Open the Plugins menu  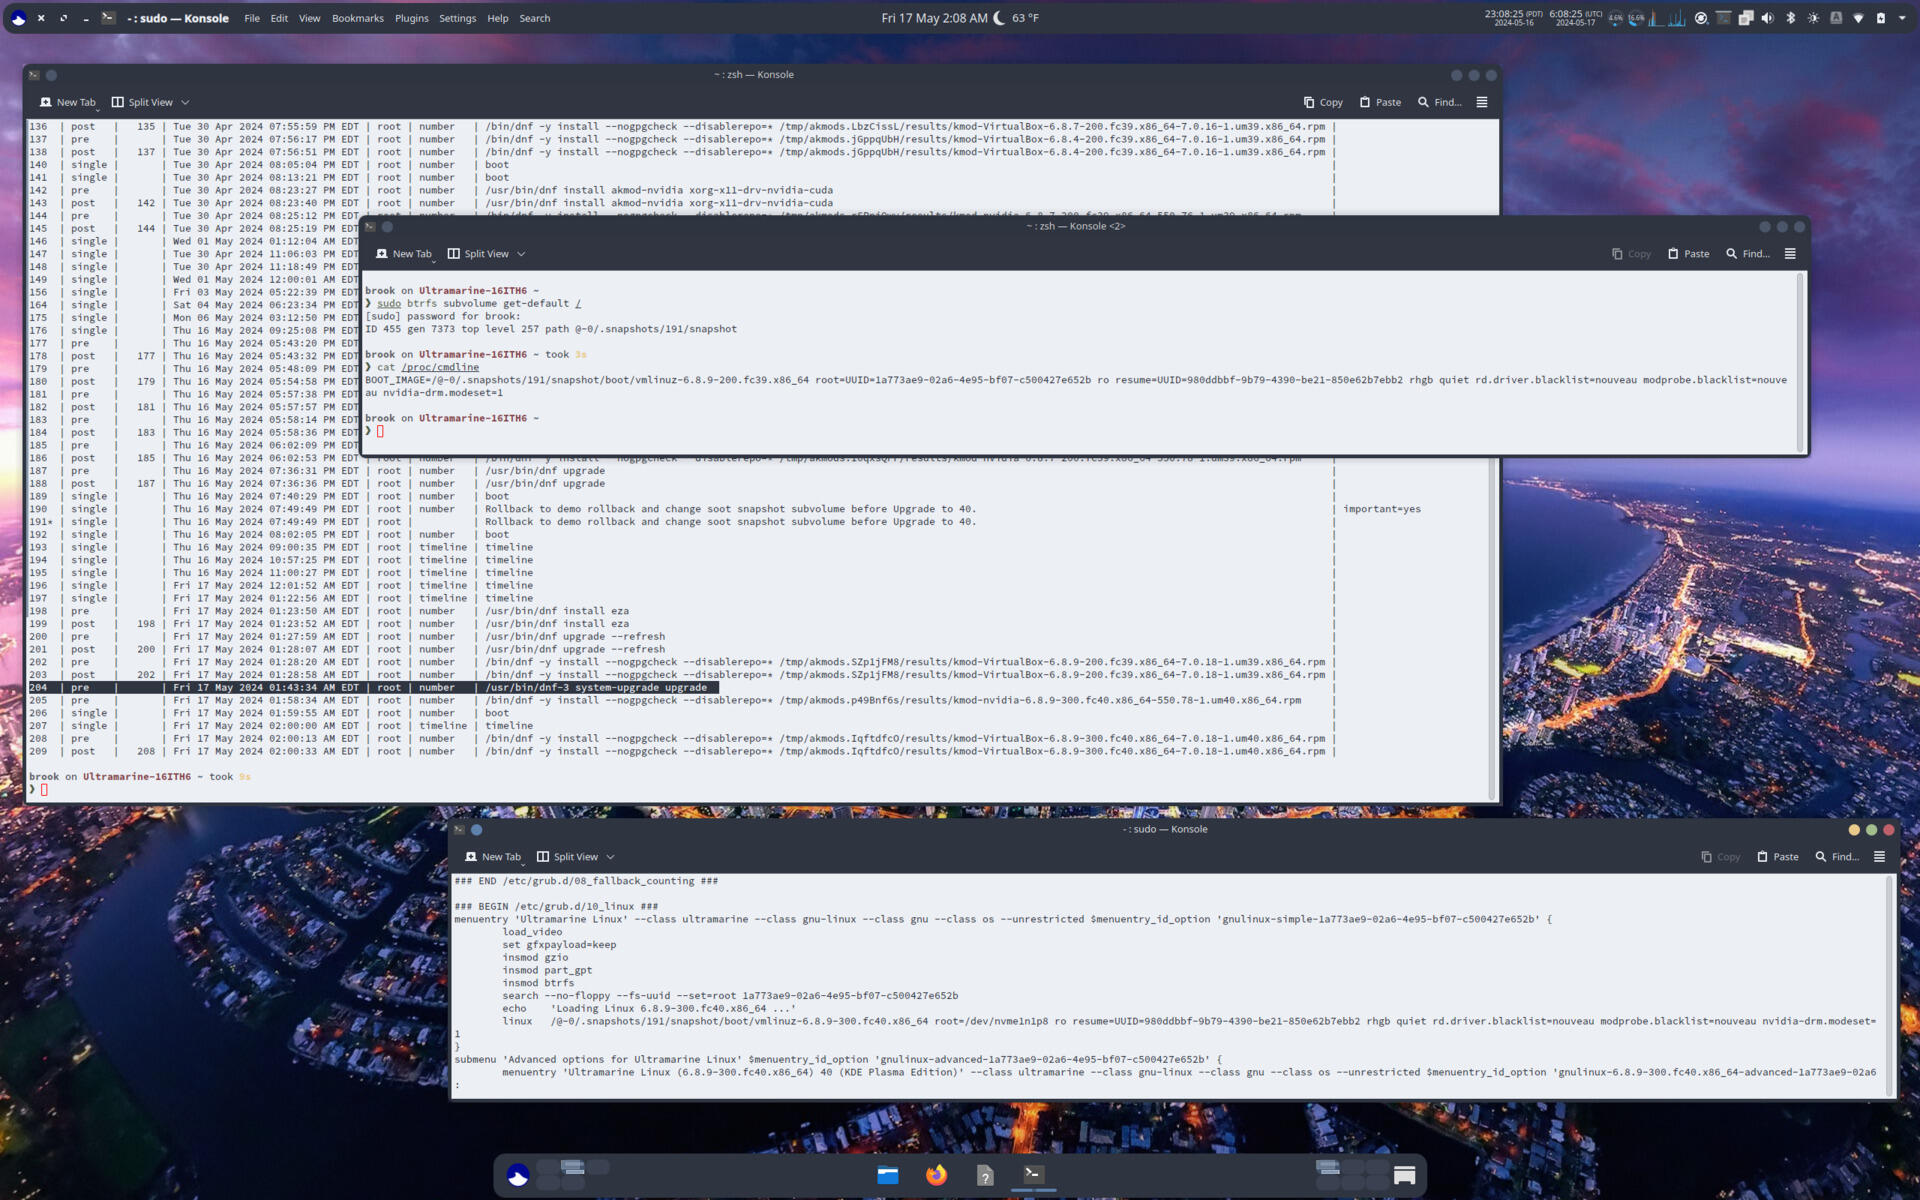(x=411, y=18)
